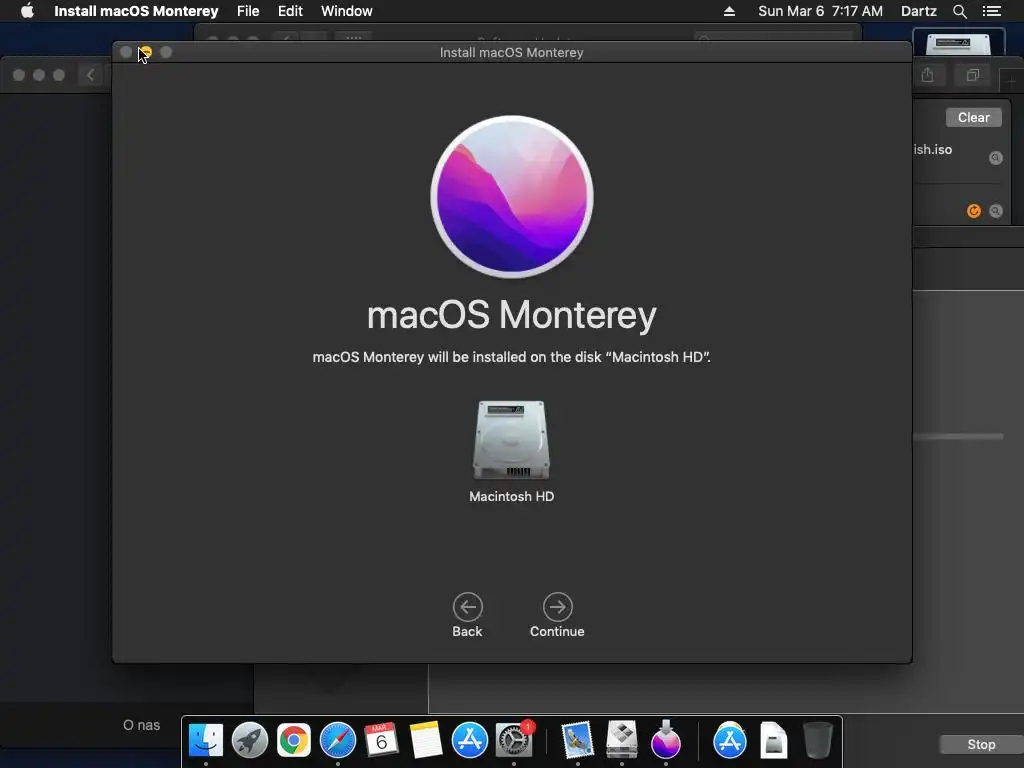Viewport: 1024px width, 768px height.
Task: Open Calendar from the Dock
Action: tap(381, 741)
